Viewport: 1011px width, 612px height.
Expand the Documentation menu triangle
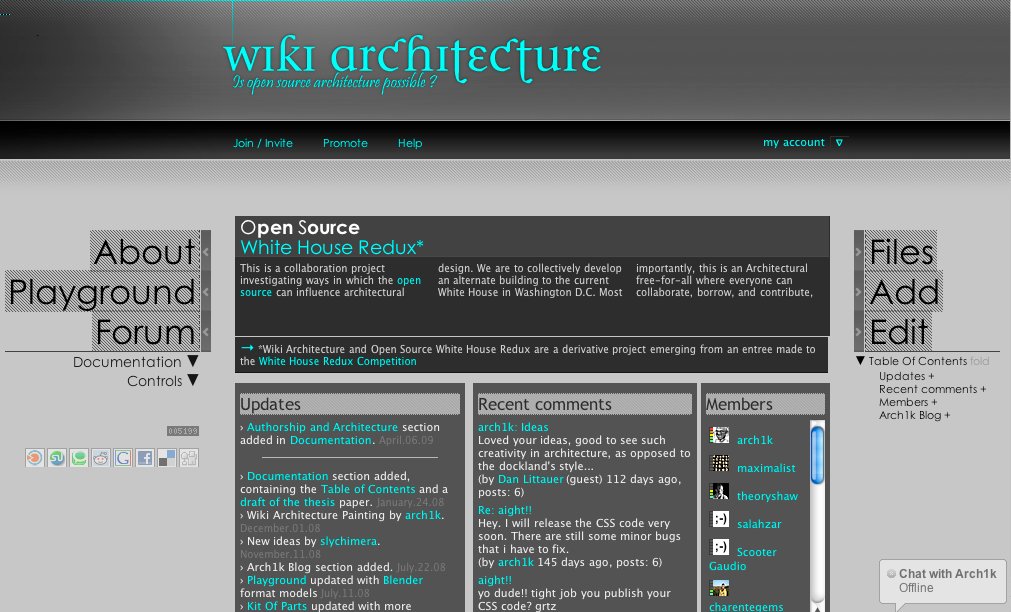[x=193, y=362]
